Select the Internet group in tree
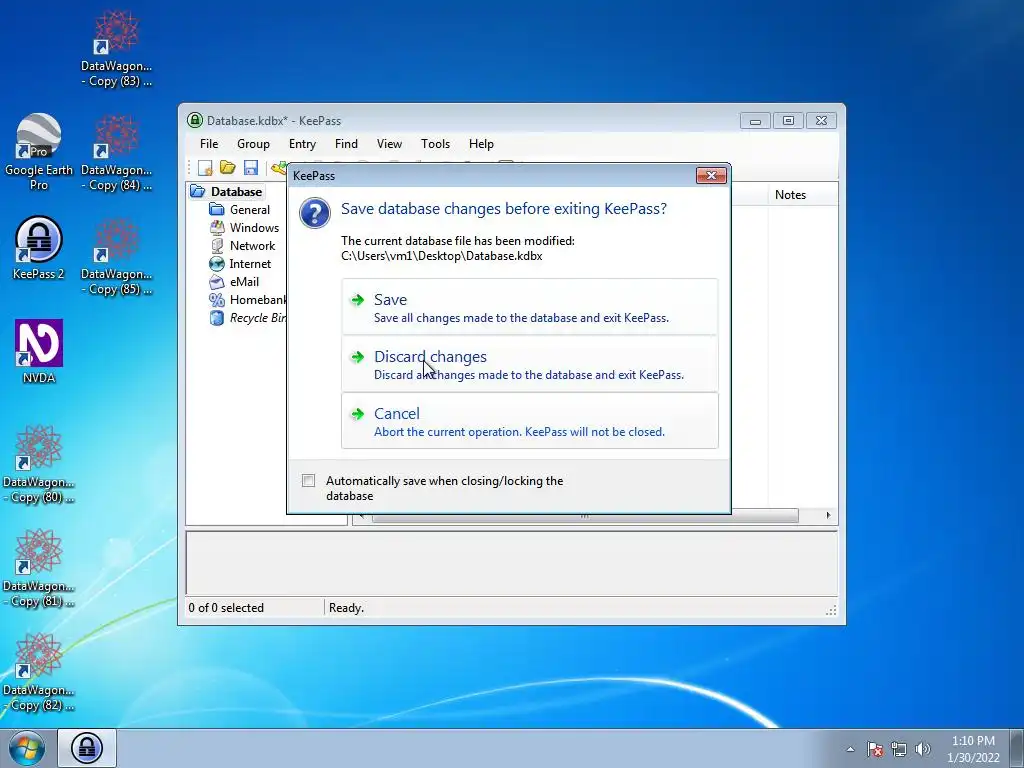The height and width of the screenshot is (768, 1024). [x=240, y=264]
